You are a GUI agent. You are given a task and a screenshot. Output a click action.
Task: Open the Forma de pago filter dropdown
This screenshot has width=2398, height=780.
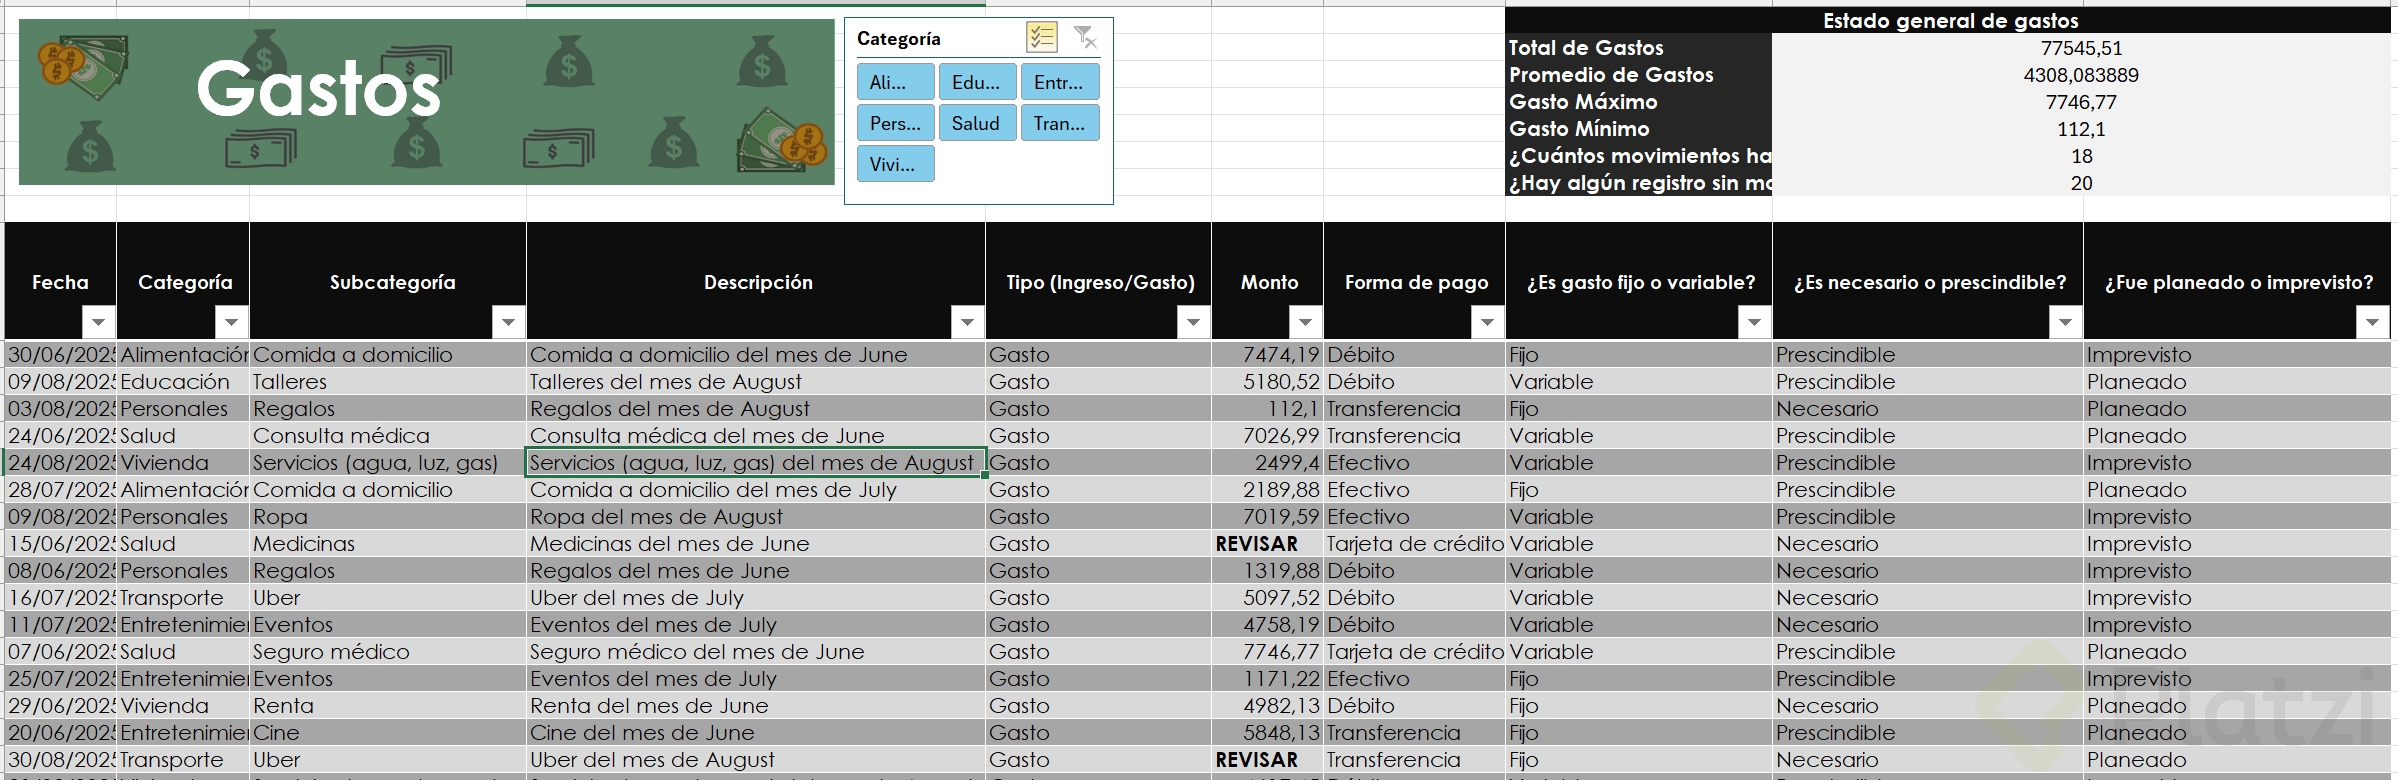pos(1487,322)
